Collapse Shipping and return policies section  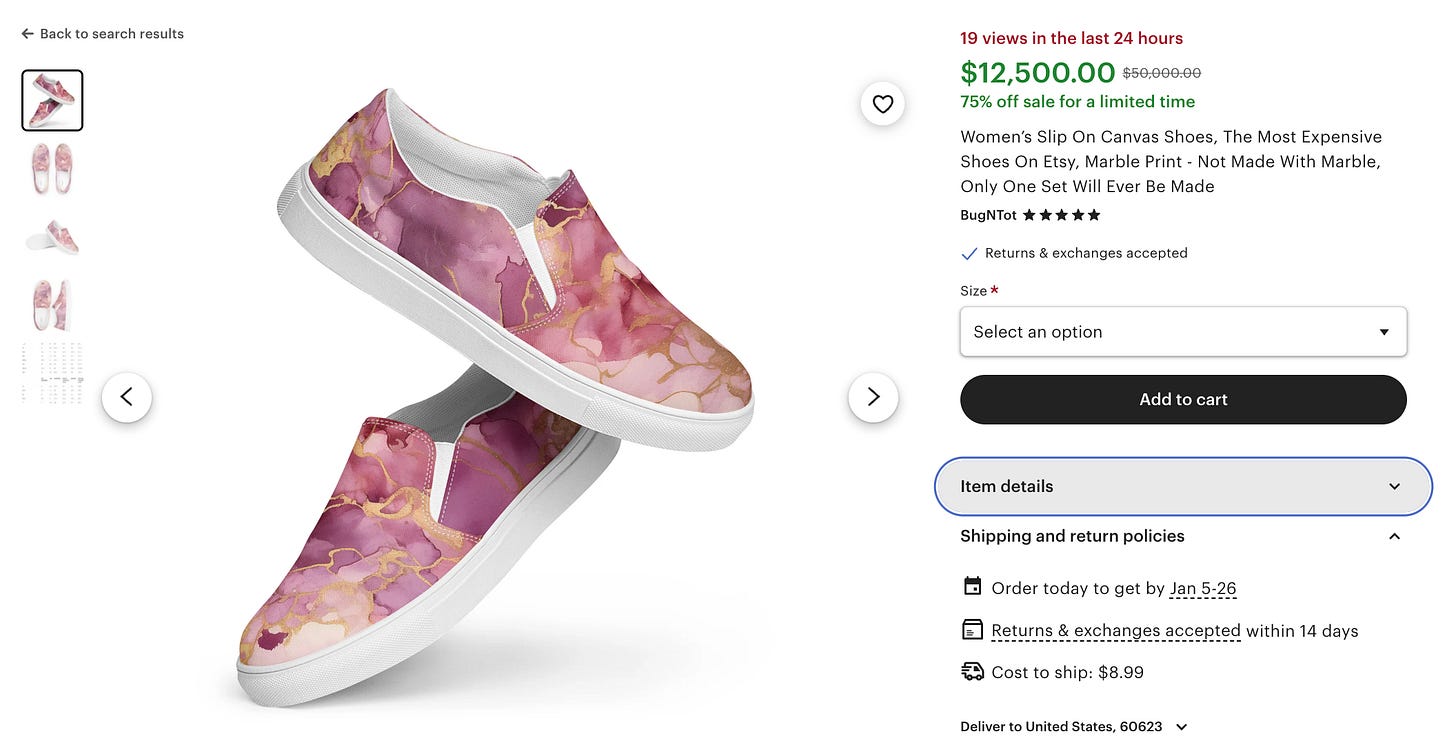tap(1394, 537)
